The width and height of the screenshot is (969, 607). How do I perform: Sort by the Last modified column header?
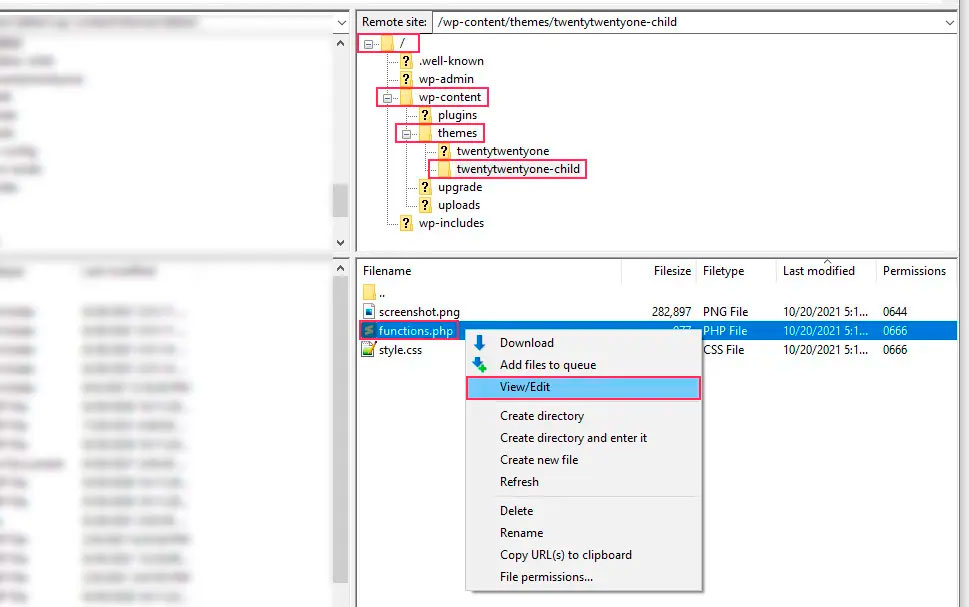tap(818, 271)
